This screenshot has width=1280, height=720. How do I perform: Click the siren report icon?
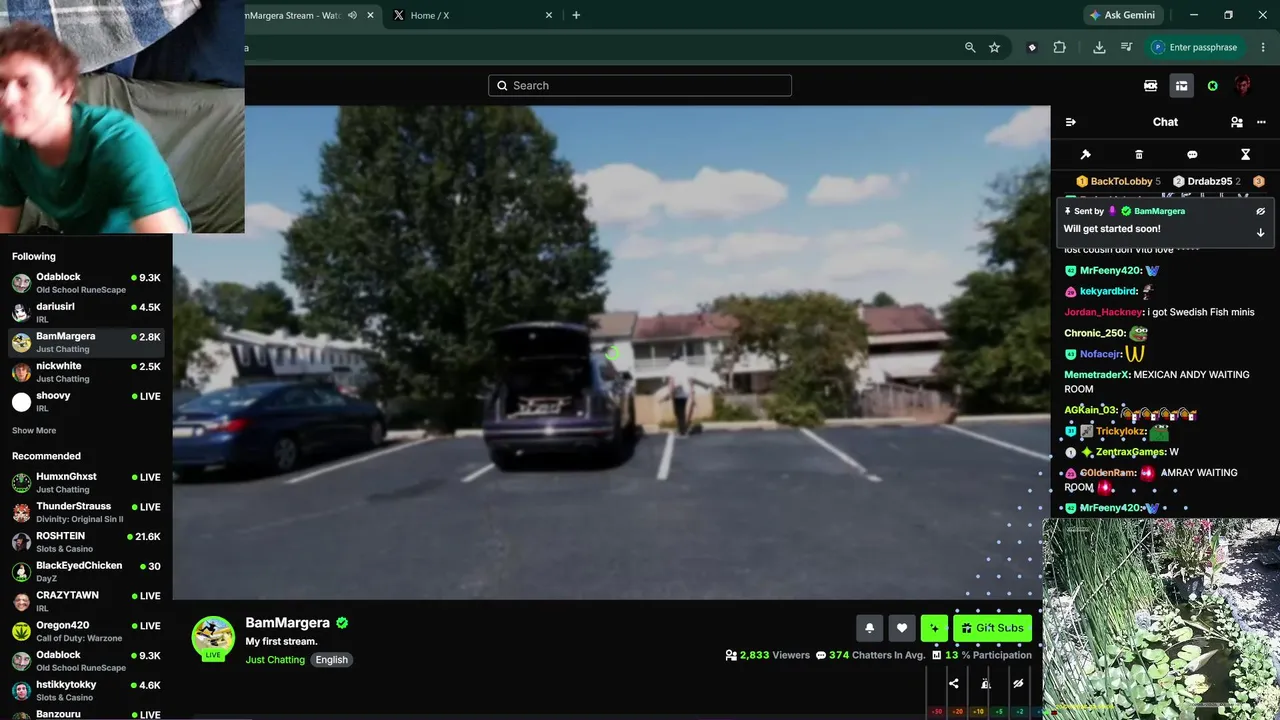986,684
